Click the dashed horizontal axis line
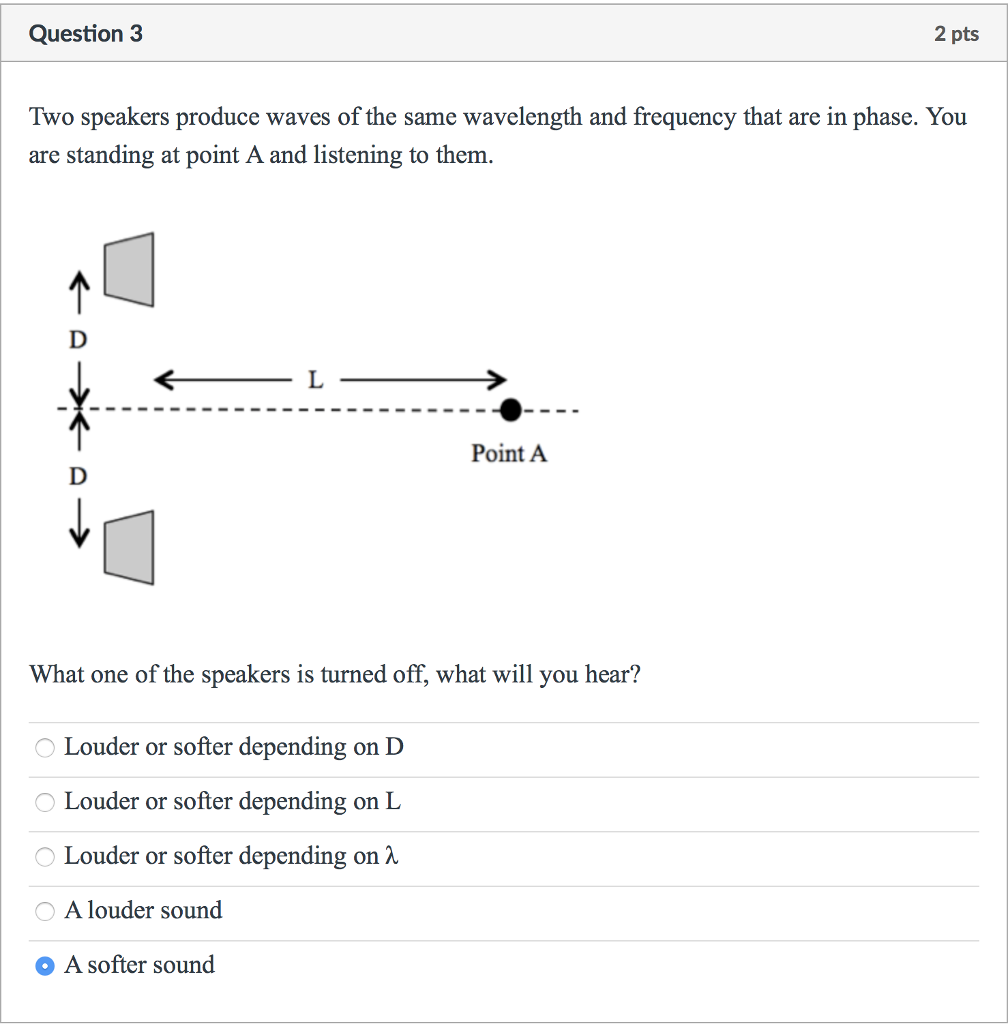This screenshot has height=1024, width=1008. click(300, 409)
